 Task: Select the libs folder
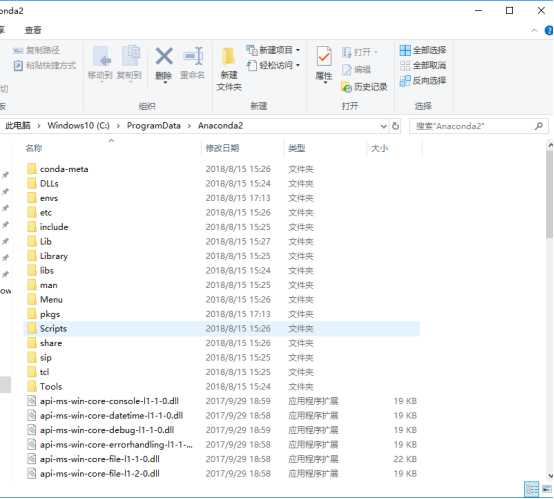pos(222,271)
